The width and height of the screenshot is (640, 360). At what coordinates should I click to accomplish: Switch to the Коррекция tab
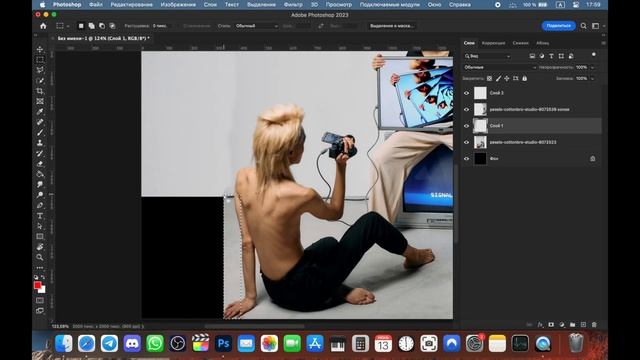(493, 43)
